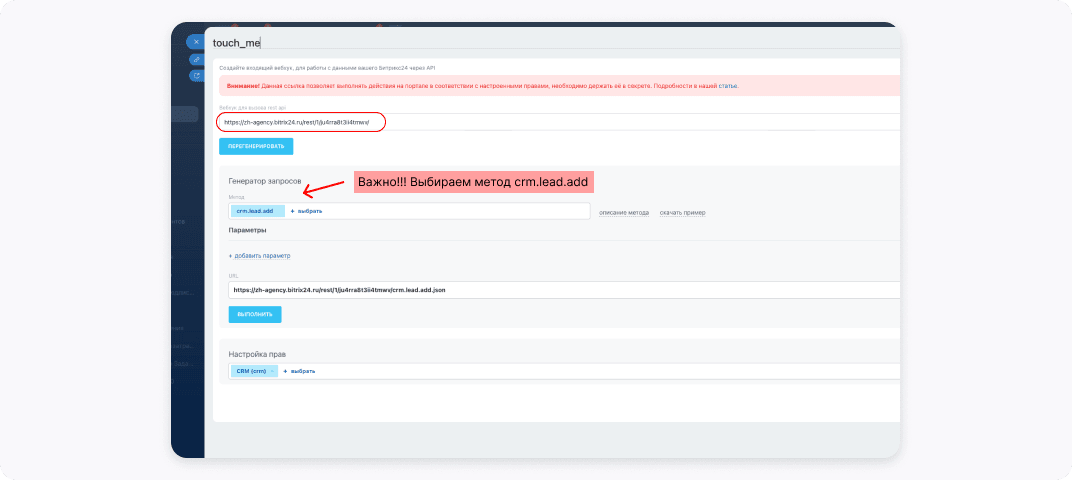This screenshot has width=1072, height=480.
Task: Copy link via chain icon on side
Action: click(197, 59)
